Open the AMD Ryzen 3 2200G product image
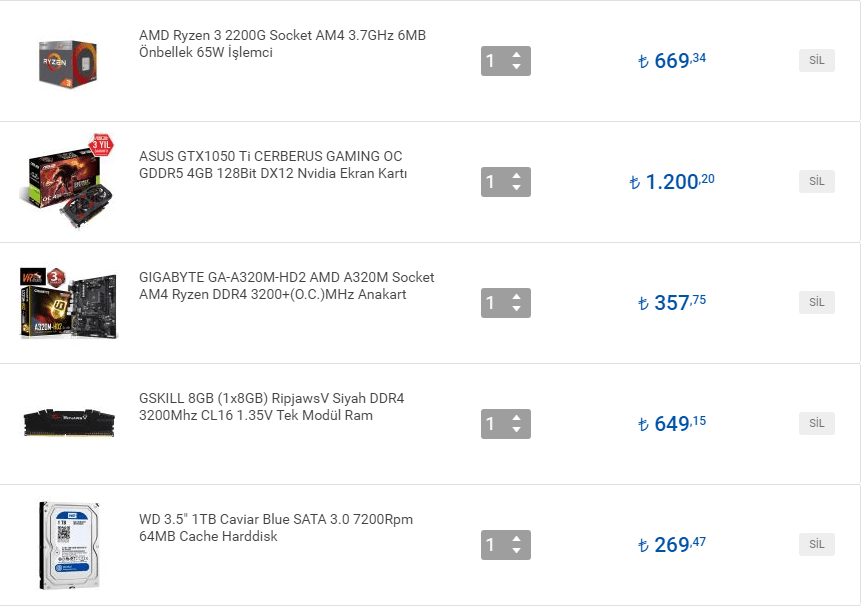The width and height of the screenshot is (863, 606). point(66,61)
